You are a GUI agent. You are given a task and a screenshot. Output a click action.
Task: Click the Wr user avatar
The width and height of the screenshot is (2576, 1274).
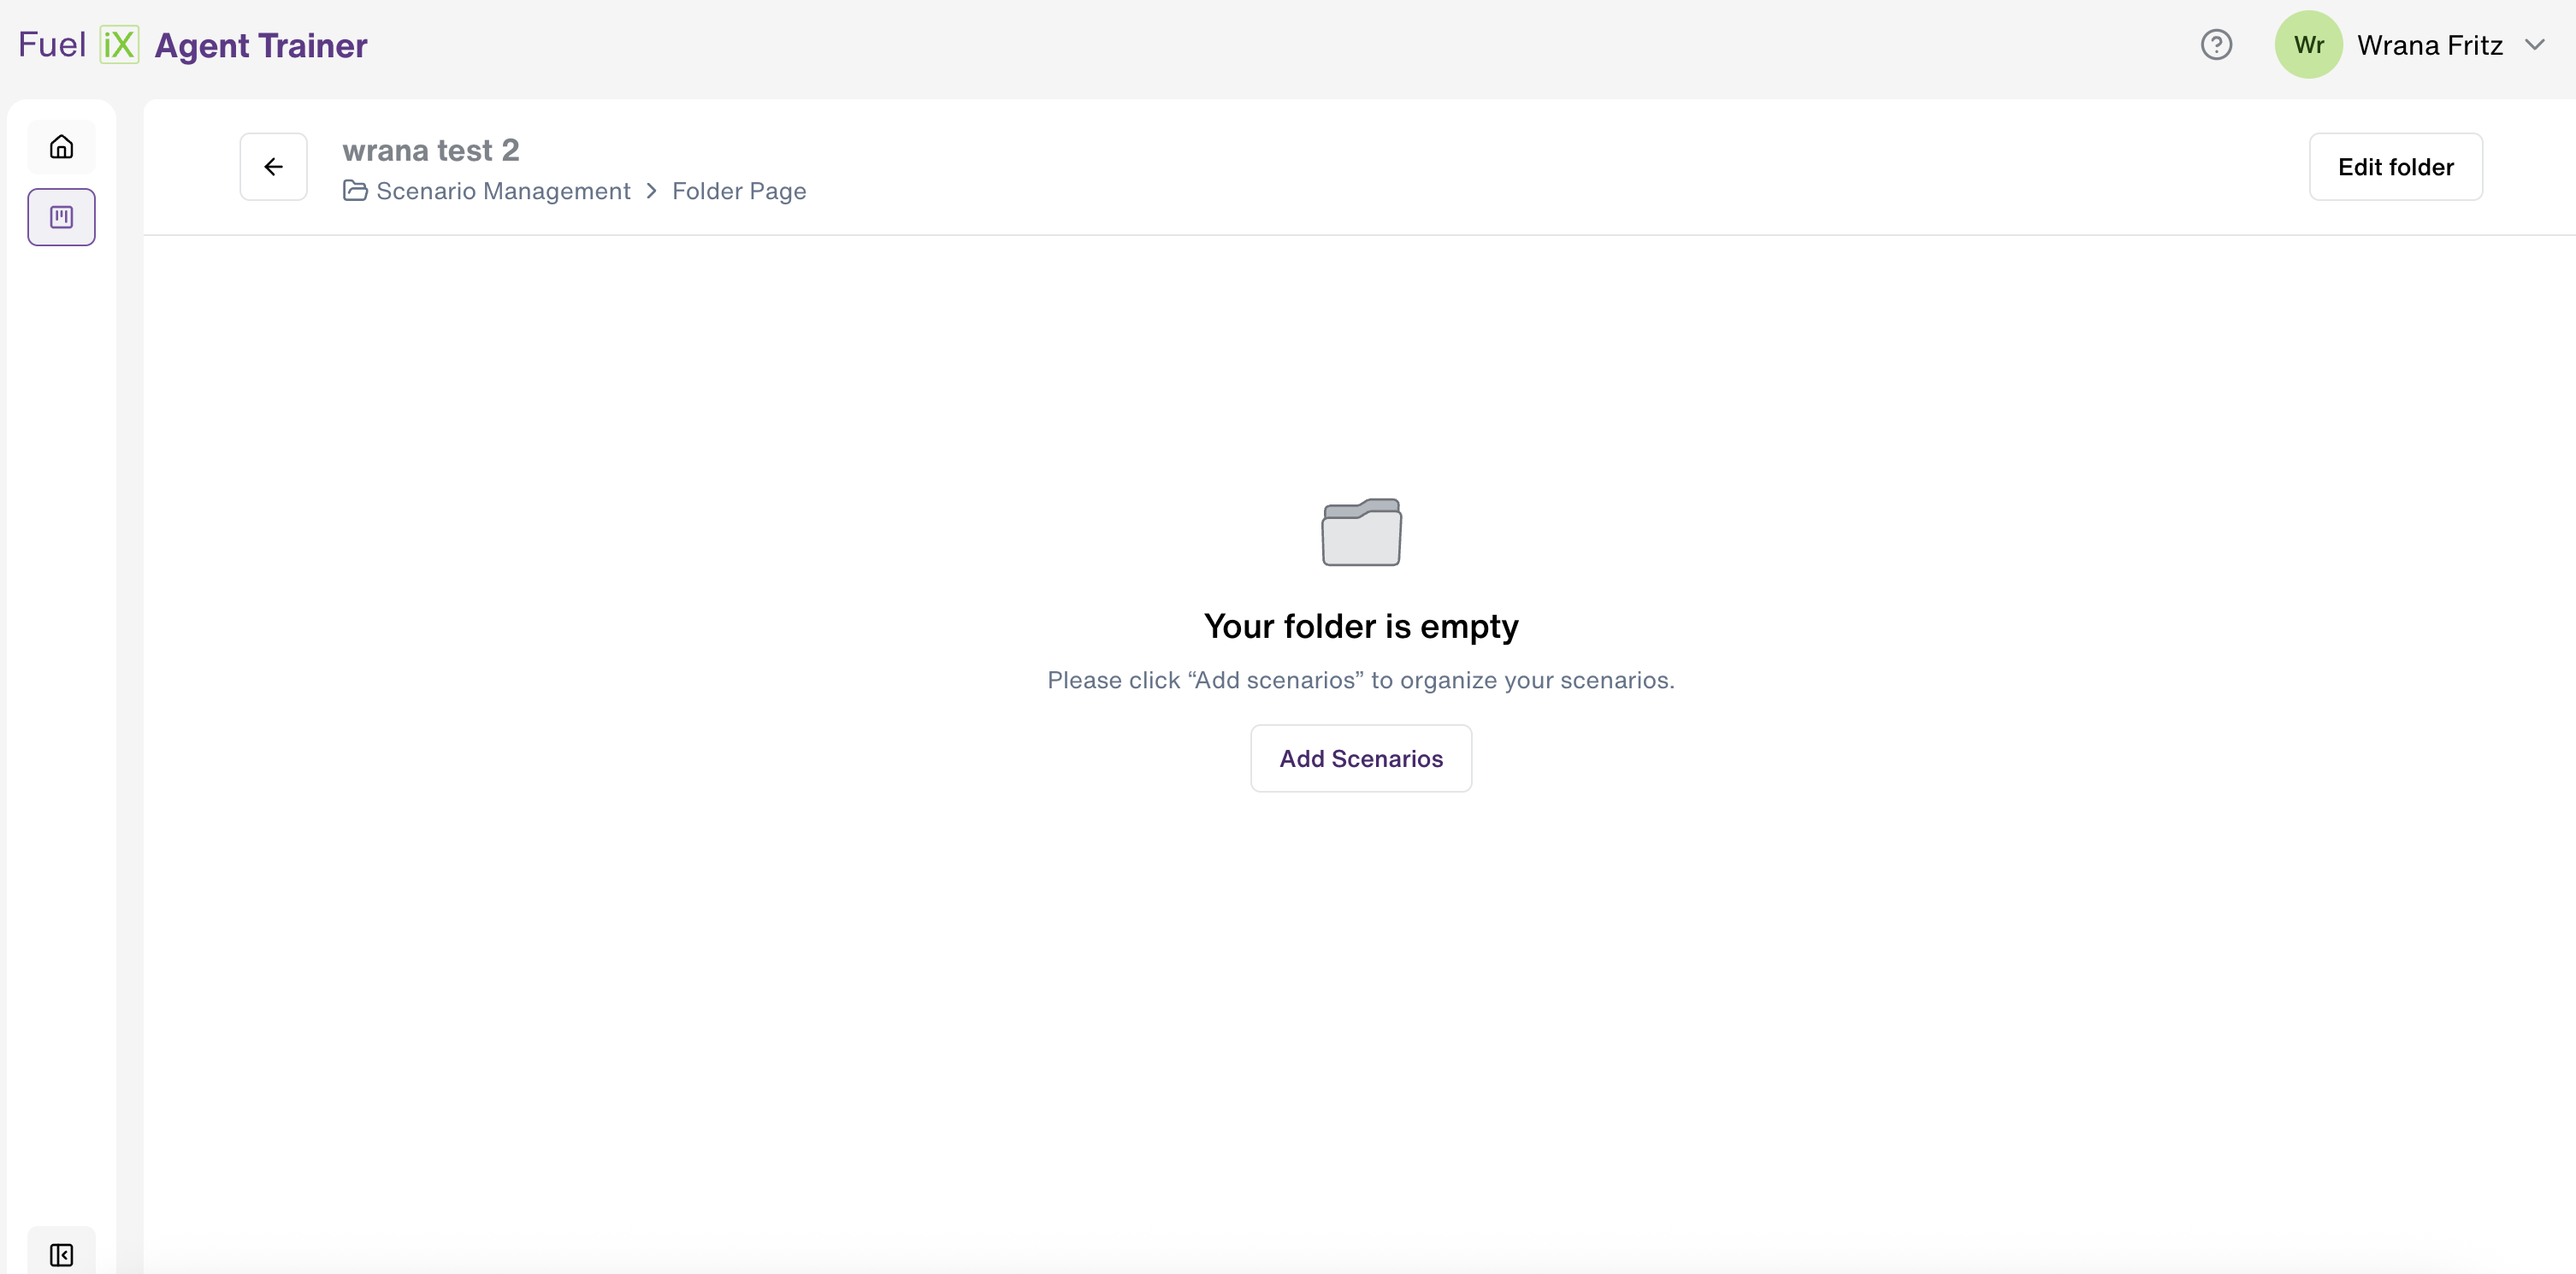2308,45
